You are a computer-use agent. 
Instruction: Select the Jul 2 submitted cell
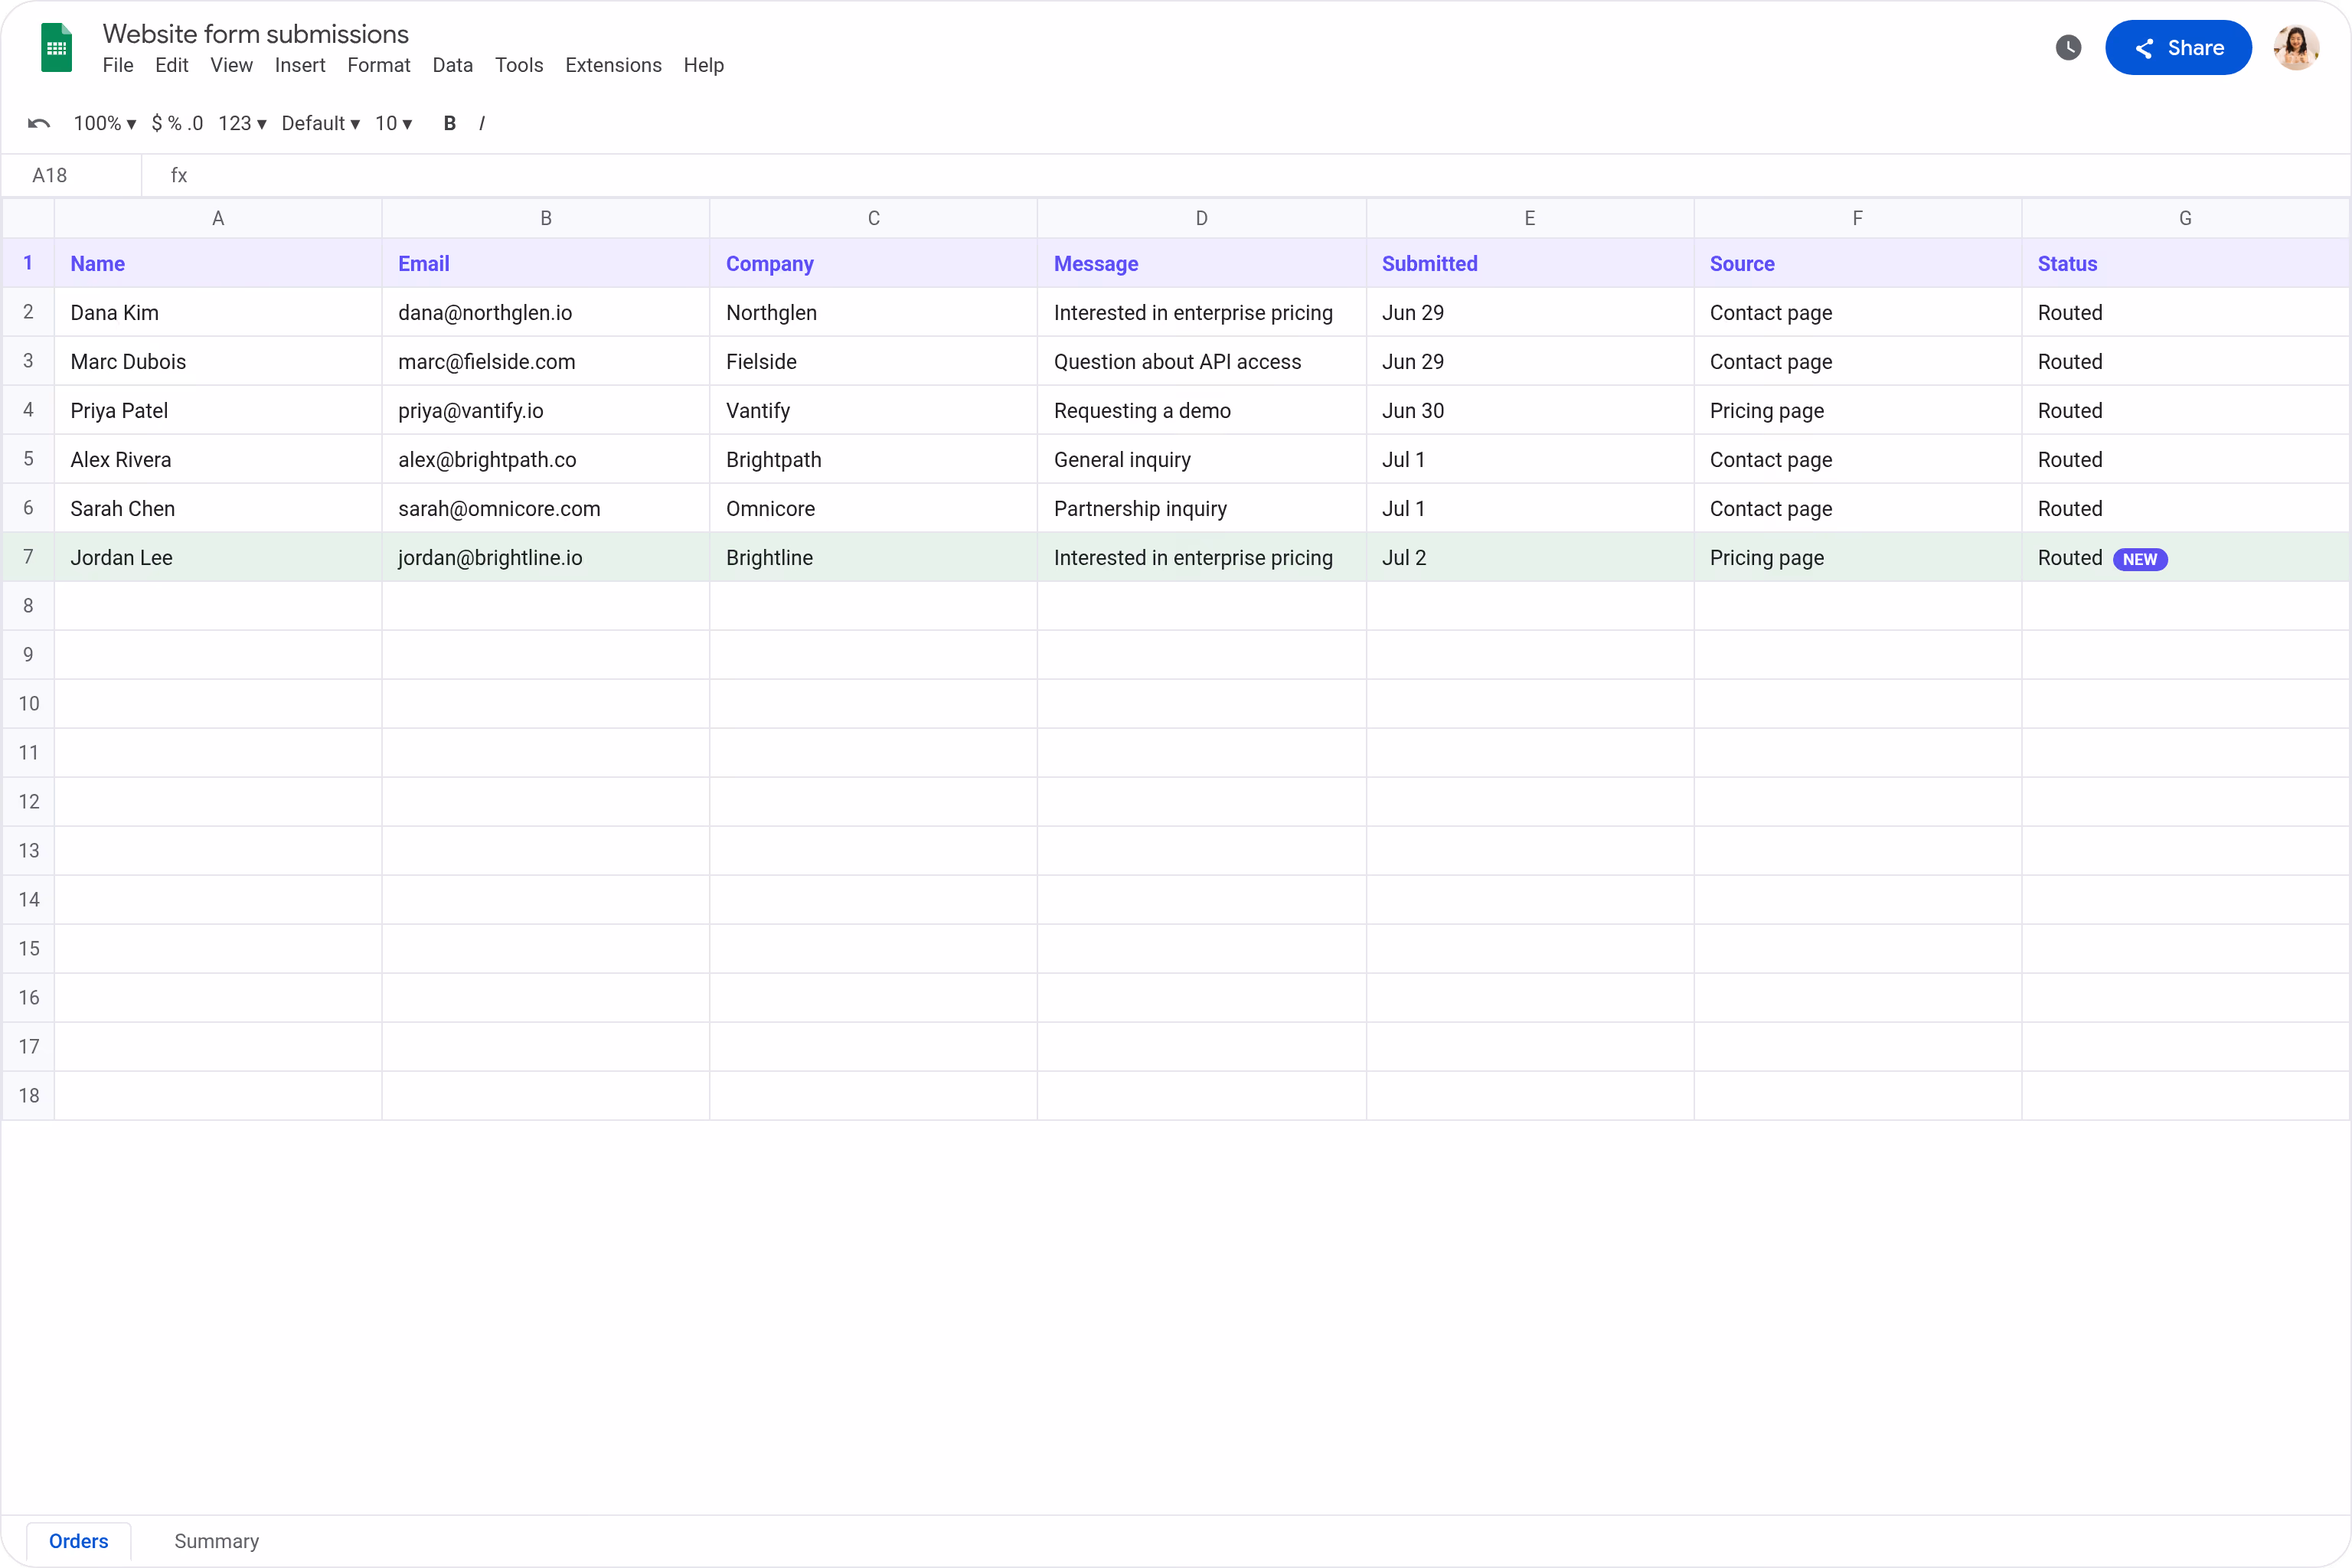pos(1530,557)
